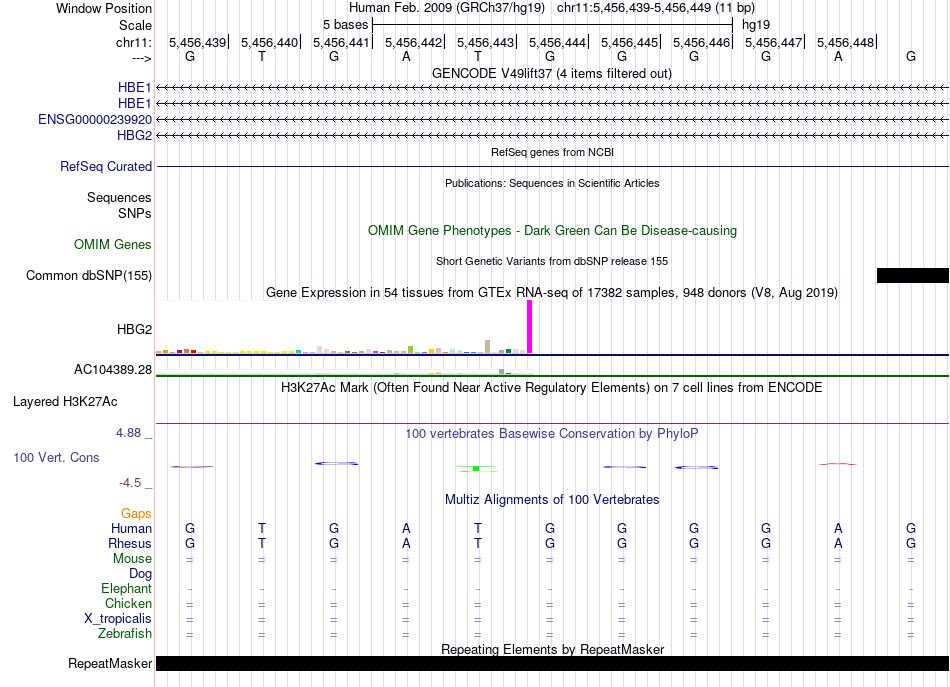Click the Dog alignment row label
The height and width of the screenshot is (687, 950).
140,573
